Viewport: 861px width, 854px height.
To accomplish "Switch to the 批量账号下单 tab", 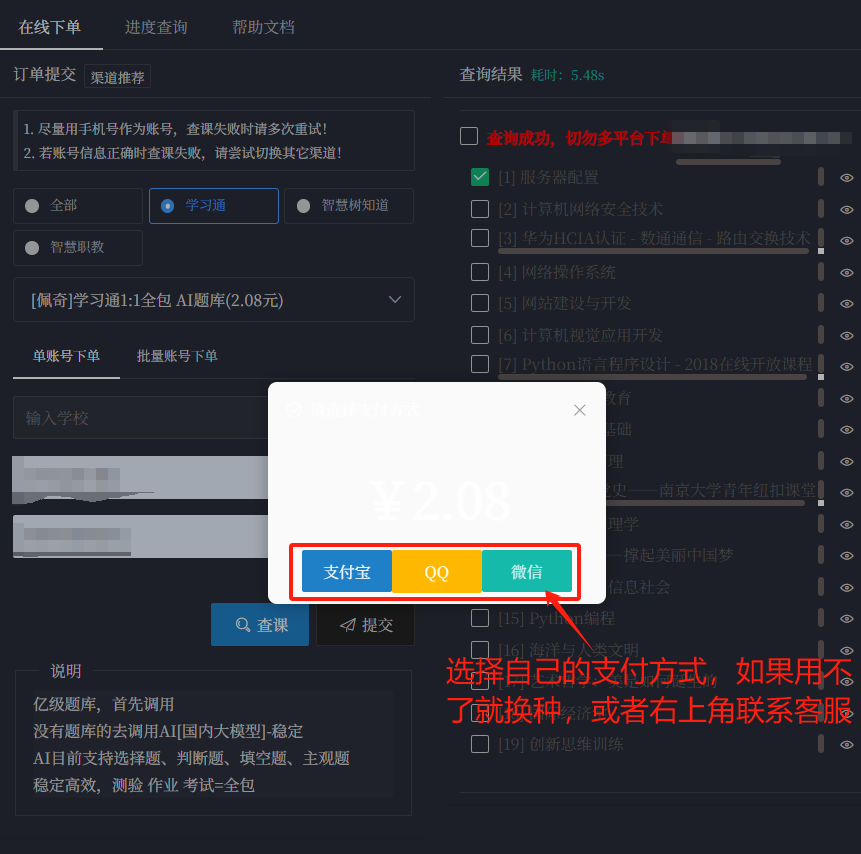I will click(x=177, y=354).
